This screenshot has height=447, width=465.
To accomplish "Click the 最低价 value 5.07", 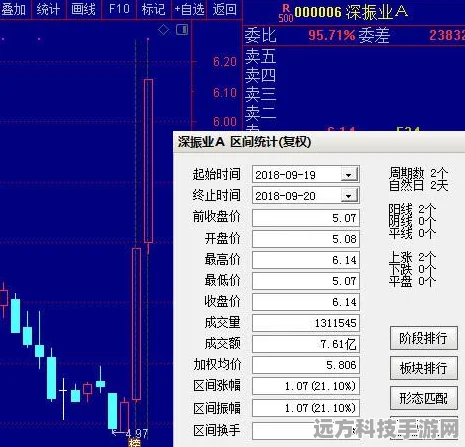I will (306, 281).
